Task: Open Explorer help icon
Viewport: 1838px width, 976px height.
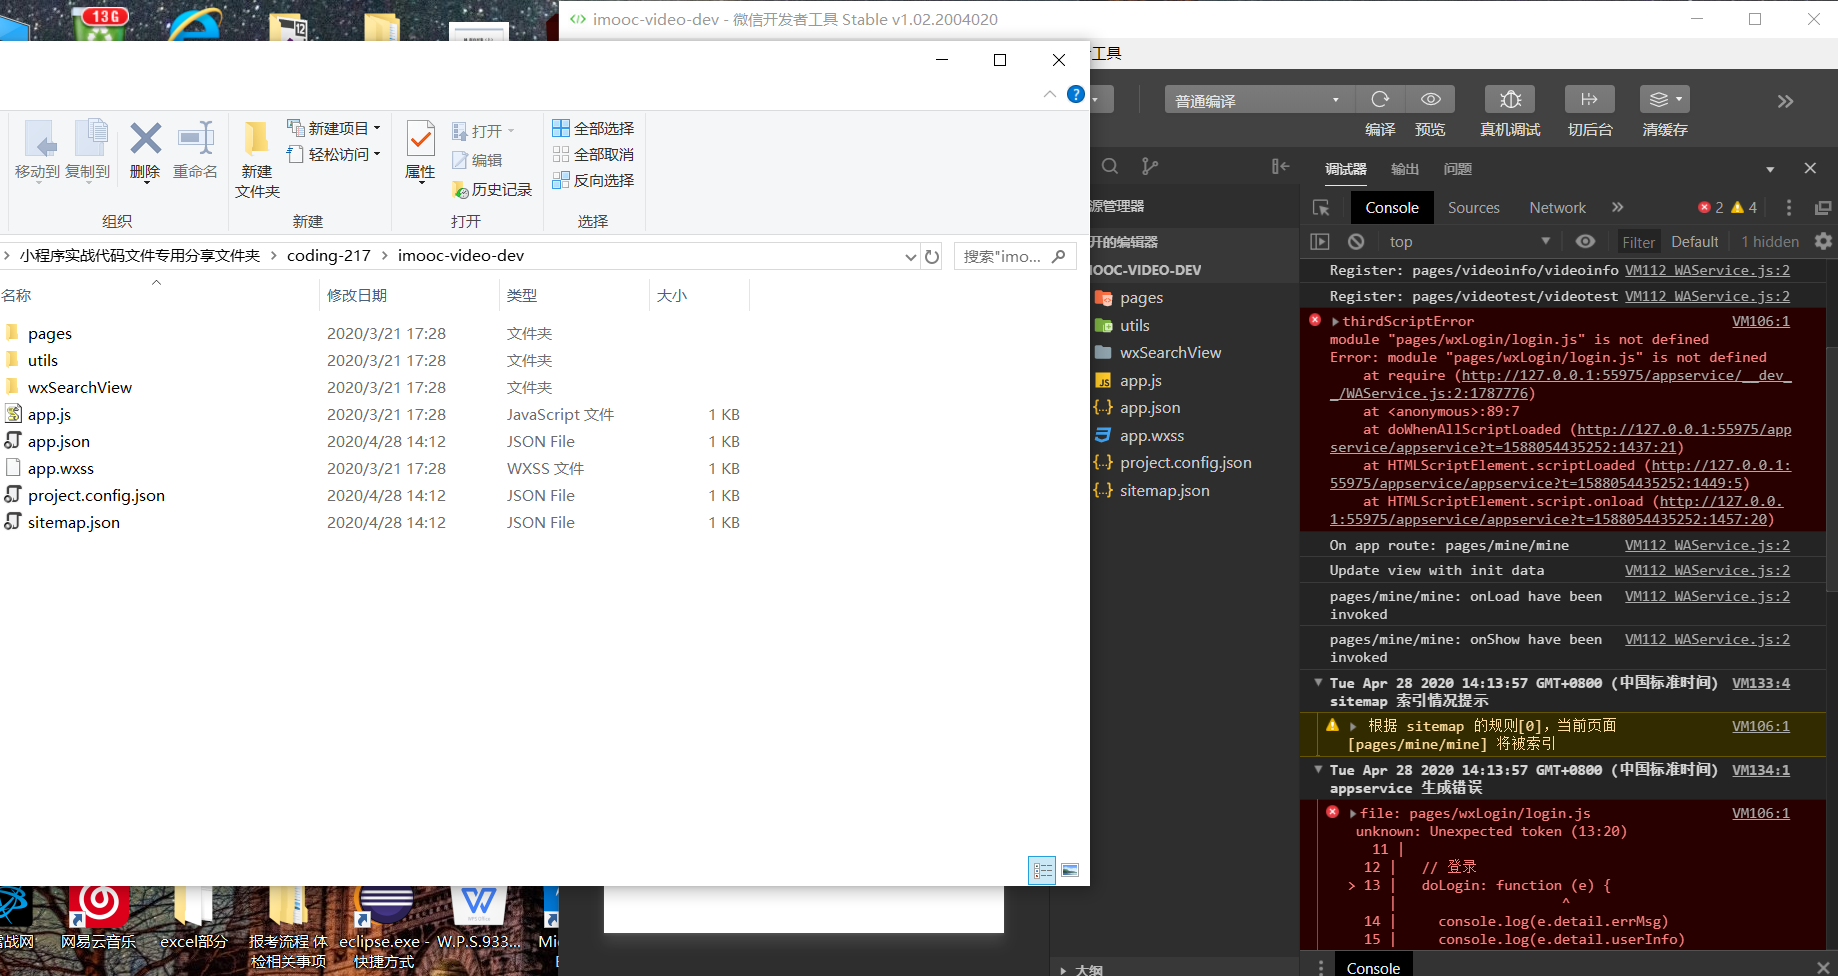Action: coord(1076,94)
